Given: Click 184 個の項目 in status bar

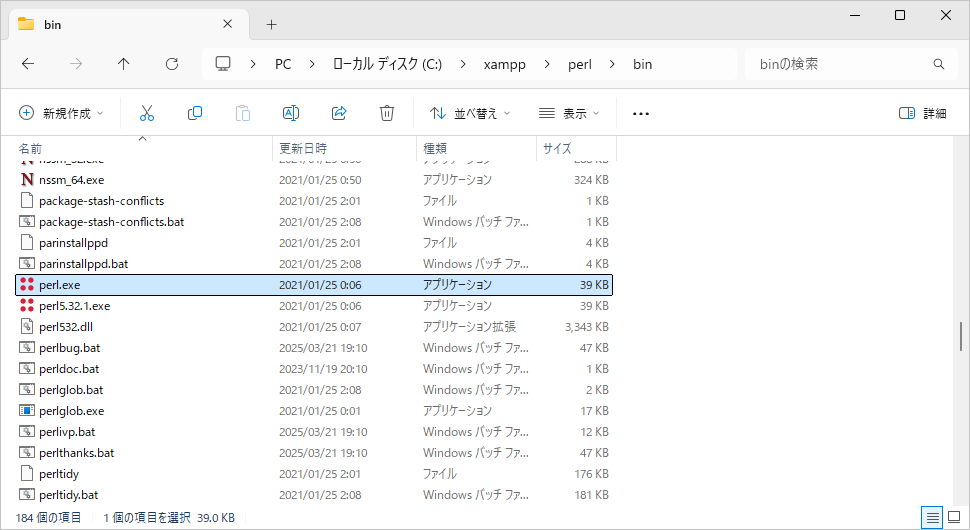Looking at the screenshot, I should point(48,518).
